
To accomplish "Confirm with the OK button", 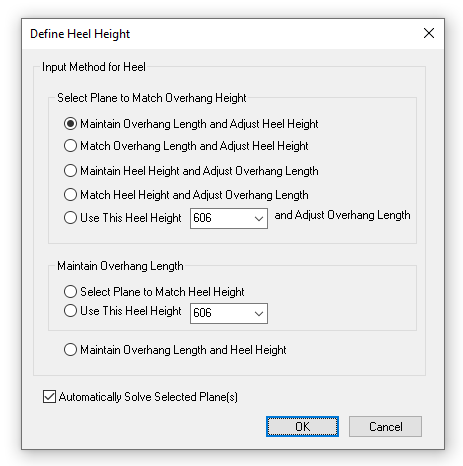I will 302,426.
